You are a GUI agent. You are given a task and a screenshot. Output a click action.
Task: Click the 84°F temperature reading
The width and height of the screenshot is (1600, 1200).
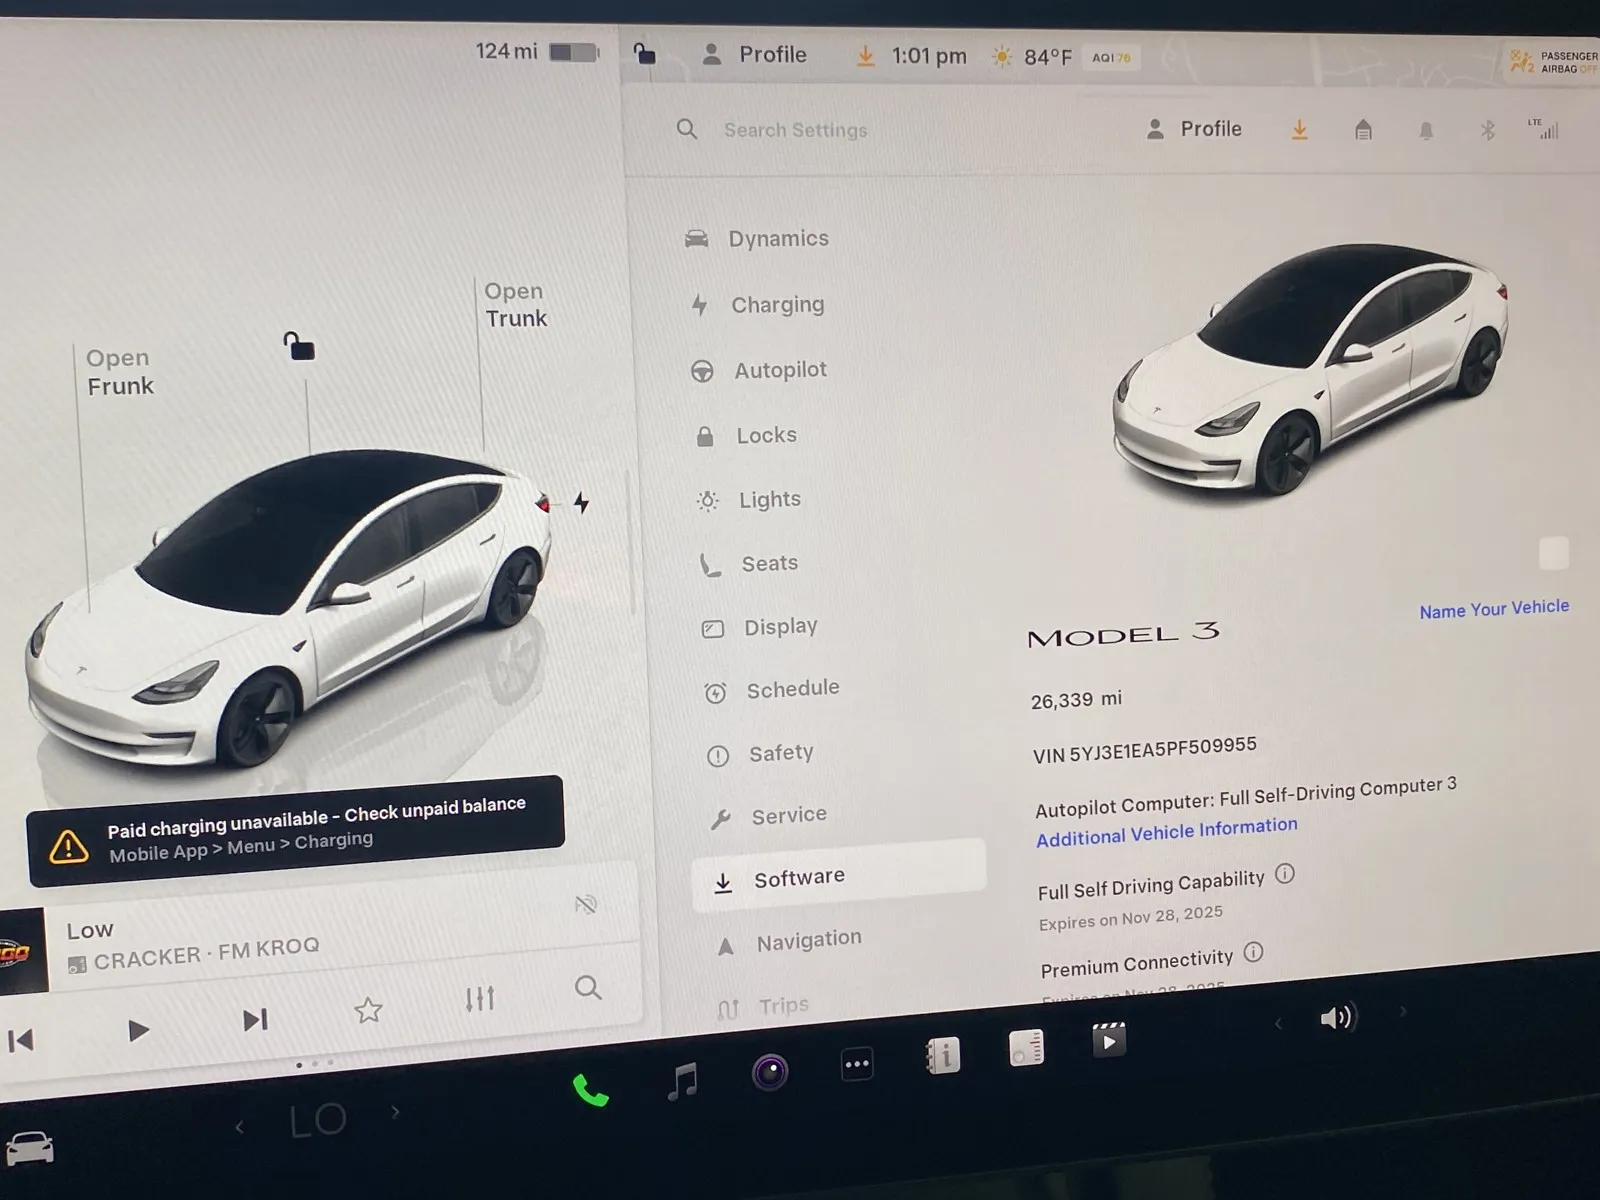1047,57
